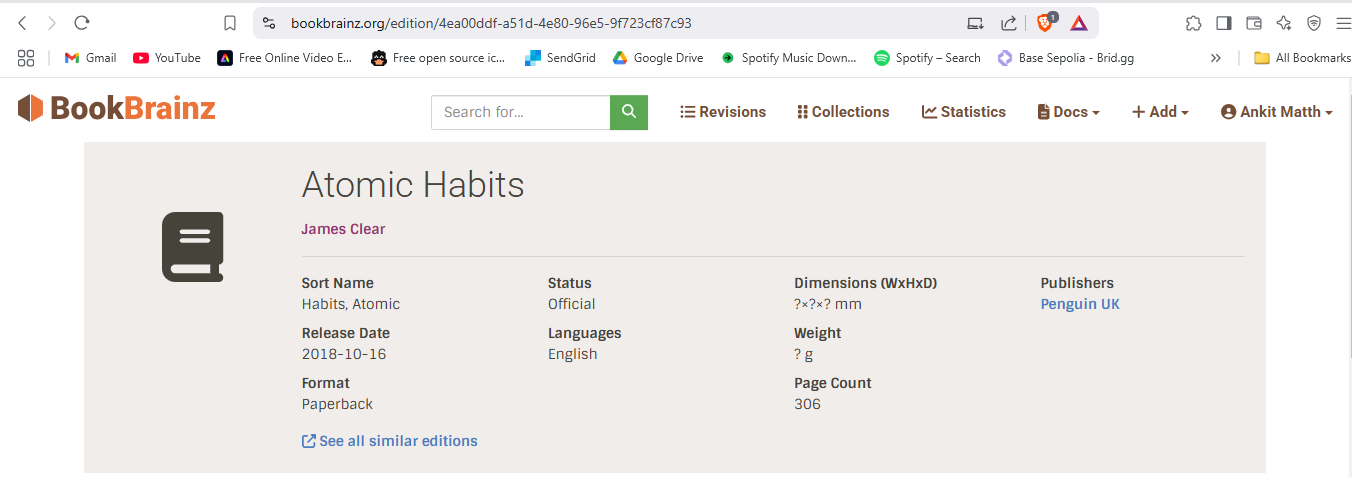The height and width of the screenshot is (477, 1352).
Task: Open Leo AI sparkle icon
Action: coord(1284,23)
